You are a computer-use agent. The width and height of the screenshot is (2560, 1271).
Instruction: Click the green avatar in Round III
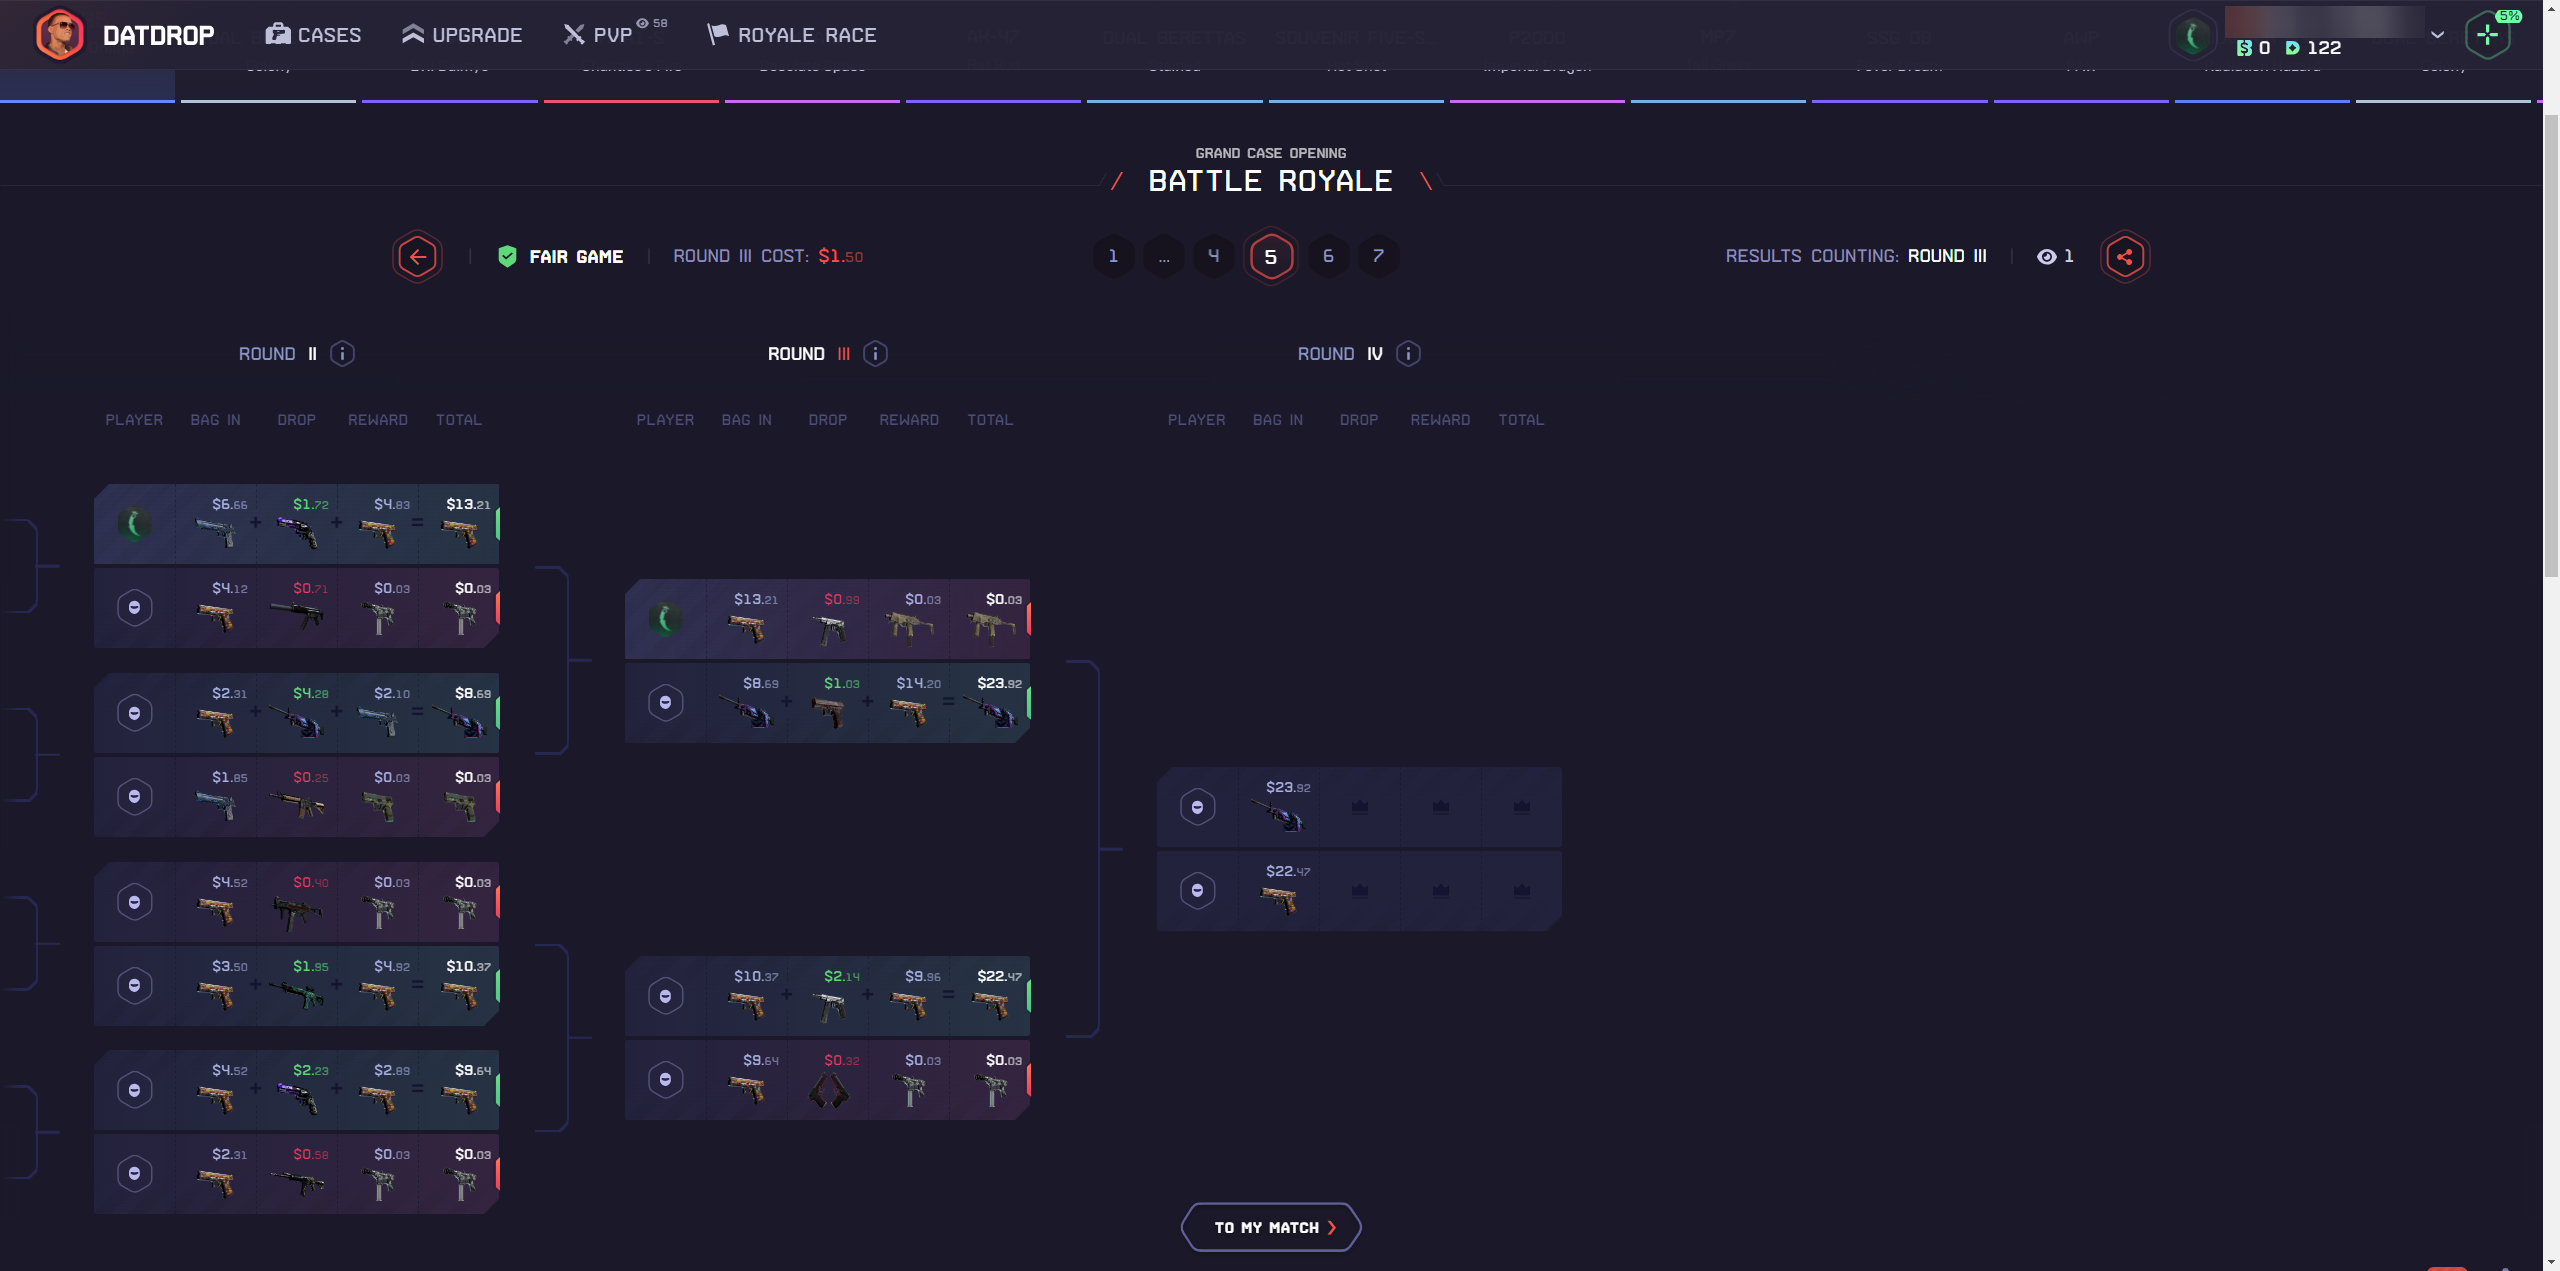point(665,619)
